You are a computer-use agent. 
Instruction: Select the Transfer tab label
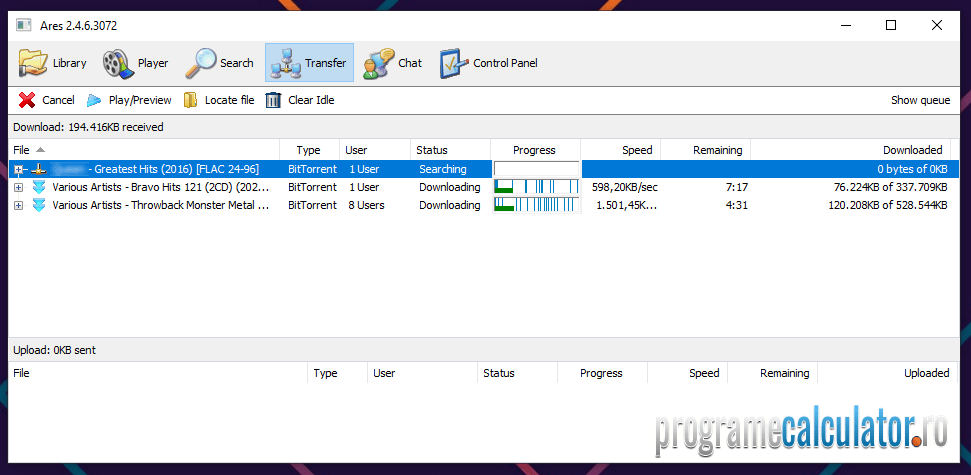(x=325, y=63)
